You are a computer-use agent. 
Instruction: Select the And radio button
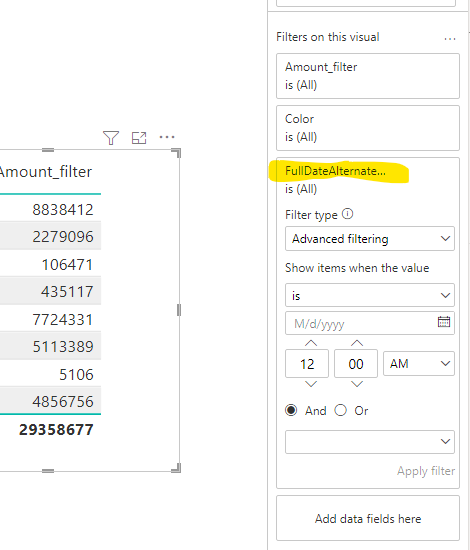click(x=291, y=410)
